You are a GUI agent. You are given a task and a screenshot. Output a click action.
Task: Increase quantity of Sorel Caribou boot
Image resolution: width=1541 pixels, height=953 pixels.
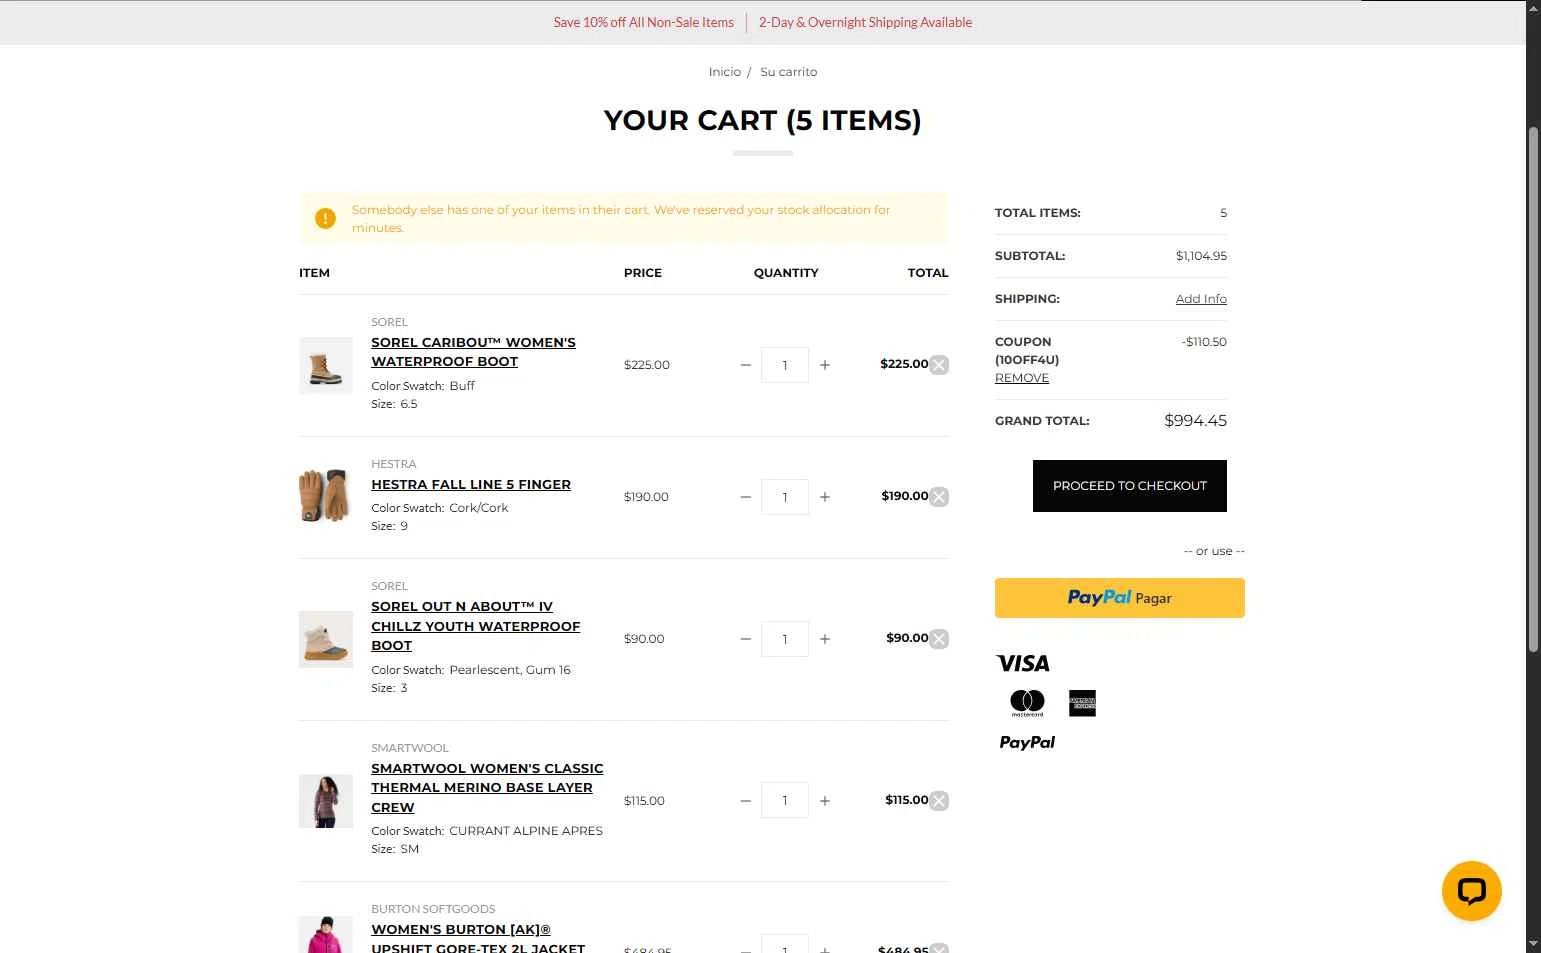[825, 365]
